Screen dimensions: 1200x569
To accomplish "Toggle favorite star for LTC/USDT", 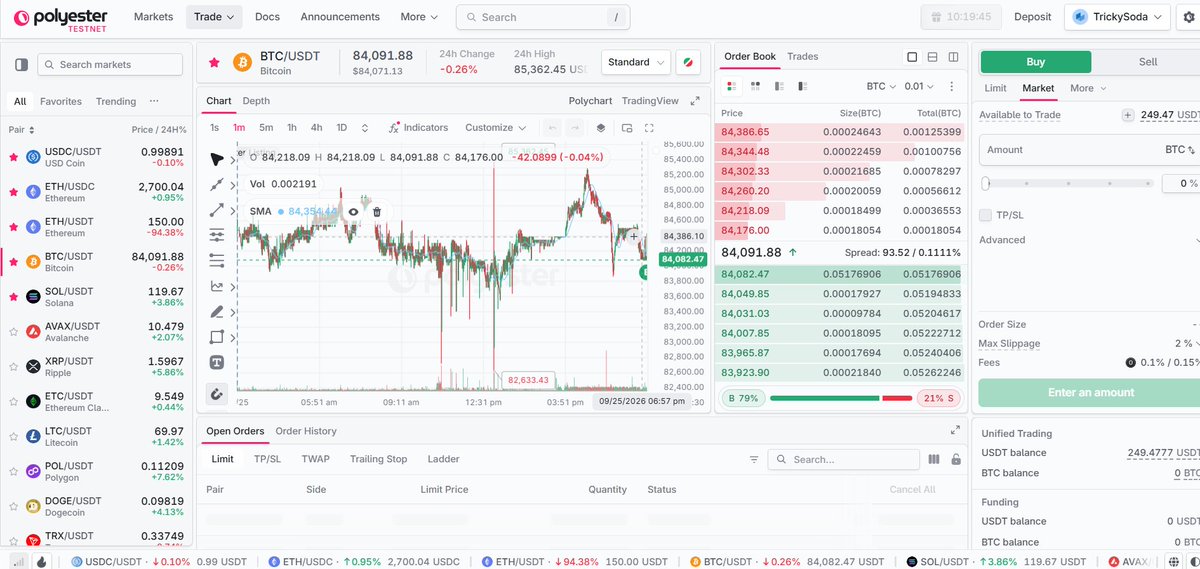I will 13,436.
